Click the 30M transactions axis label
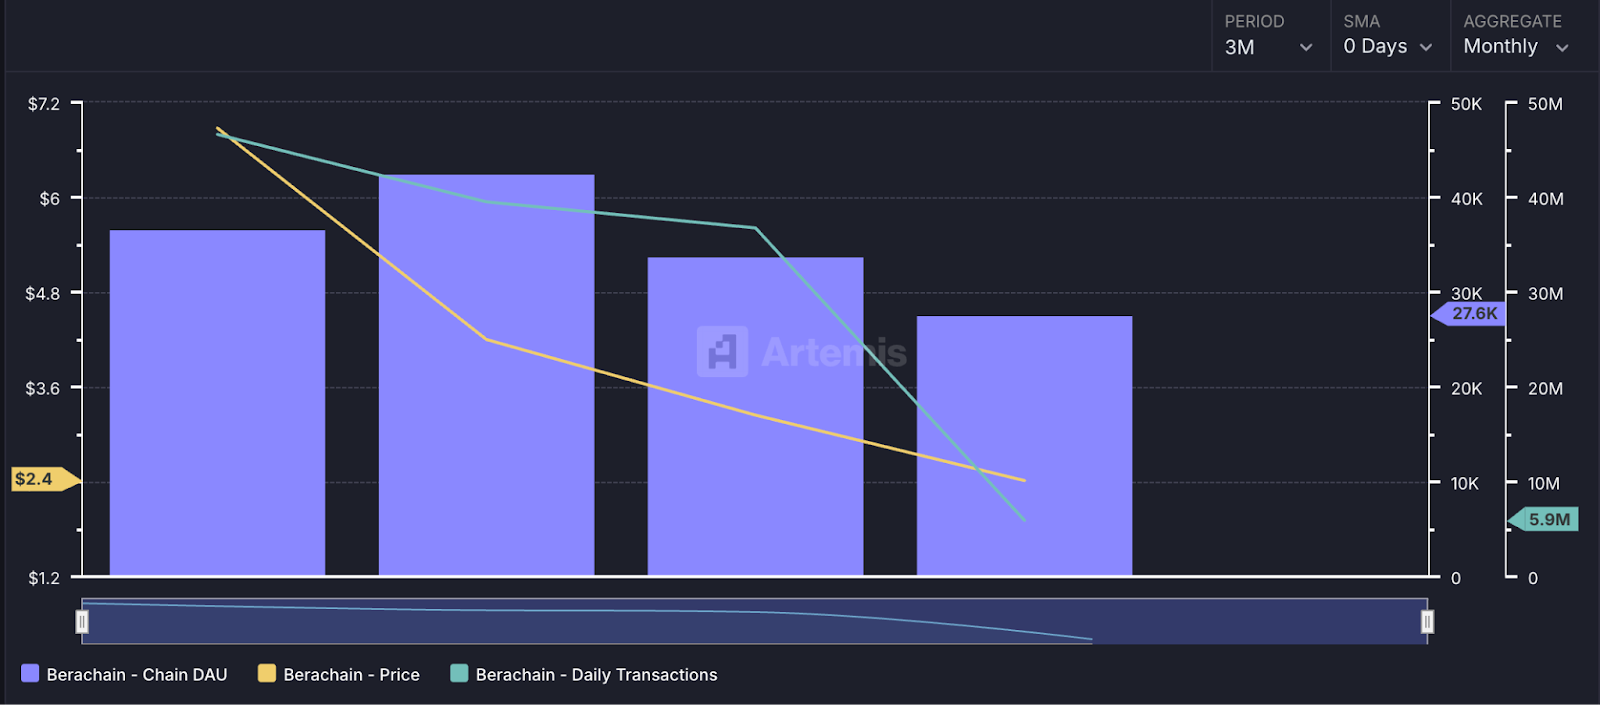Image resolution: width=1600 pixels, height=705 pixels. click(1545, 294)
